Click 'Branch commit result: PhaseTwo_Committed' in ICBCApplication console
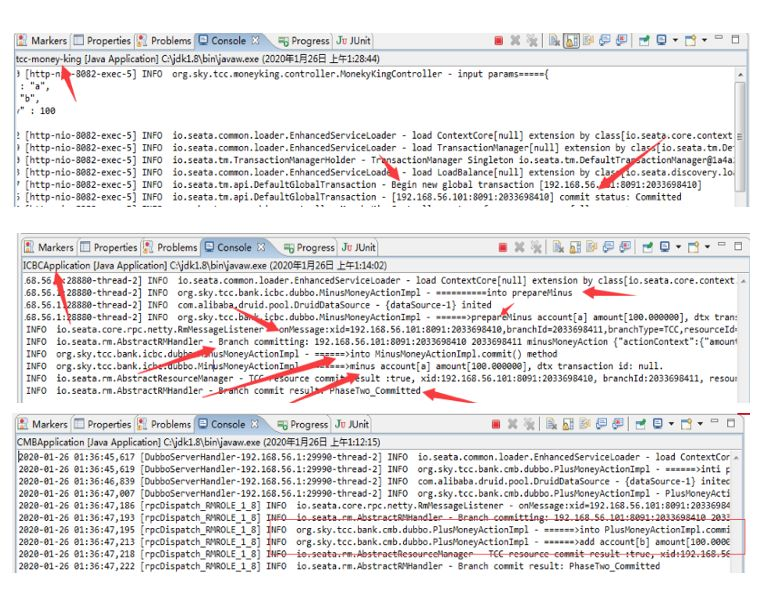The image size is (764, 596). [x=223, y=390]
